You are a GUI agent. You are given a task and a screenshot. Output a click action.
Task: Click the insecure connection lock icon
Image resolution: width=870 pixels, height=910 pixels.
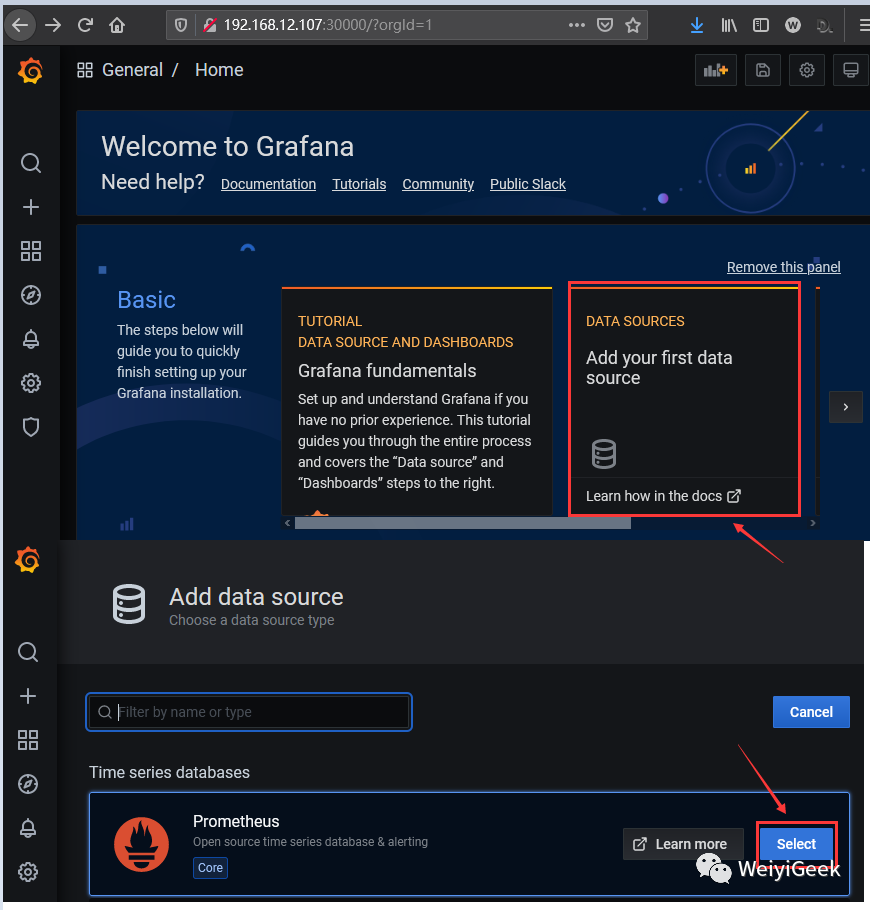(x=210, y=25)
